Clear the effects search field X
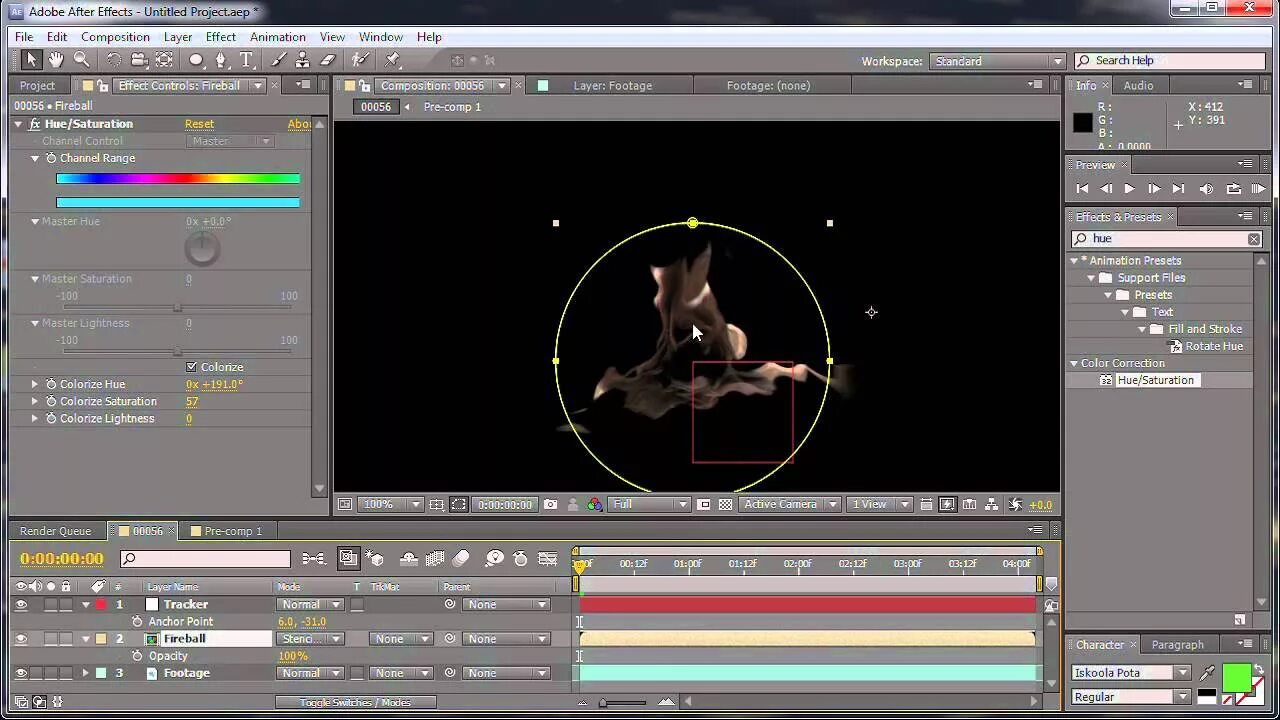Image resolution: width=1280 pixels, height=720 pixels. click(x=1254, y=239)
